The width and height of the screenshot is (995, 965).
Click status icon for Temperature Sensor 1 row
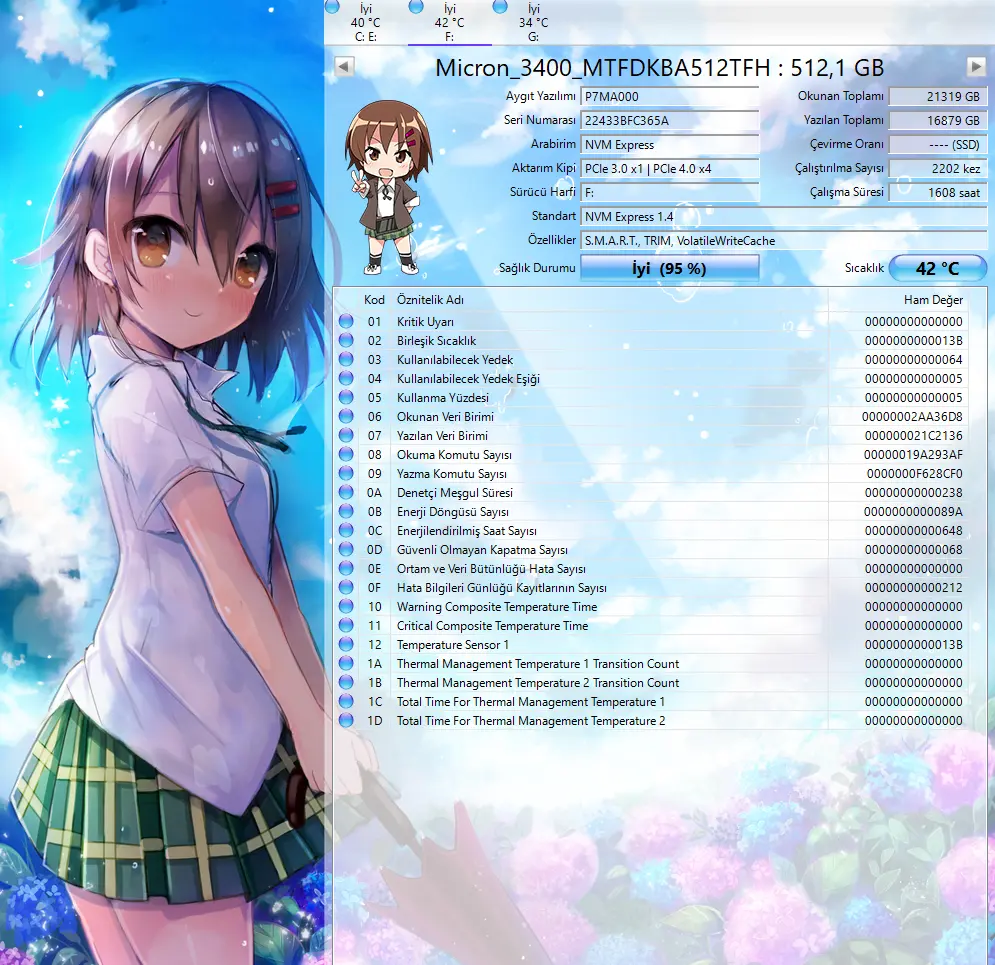(346, 645)
